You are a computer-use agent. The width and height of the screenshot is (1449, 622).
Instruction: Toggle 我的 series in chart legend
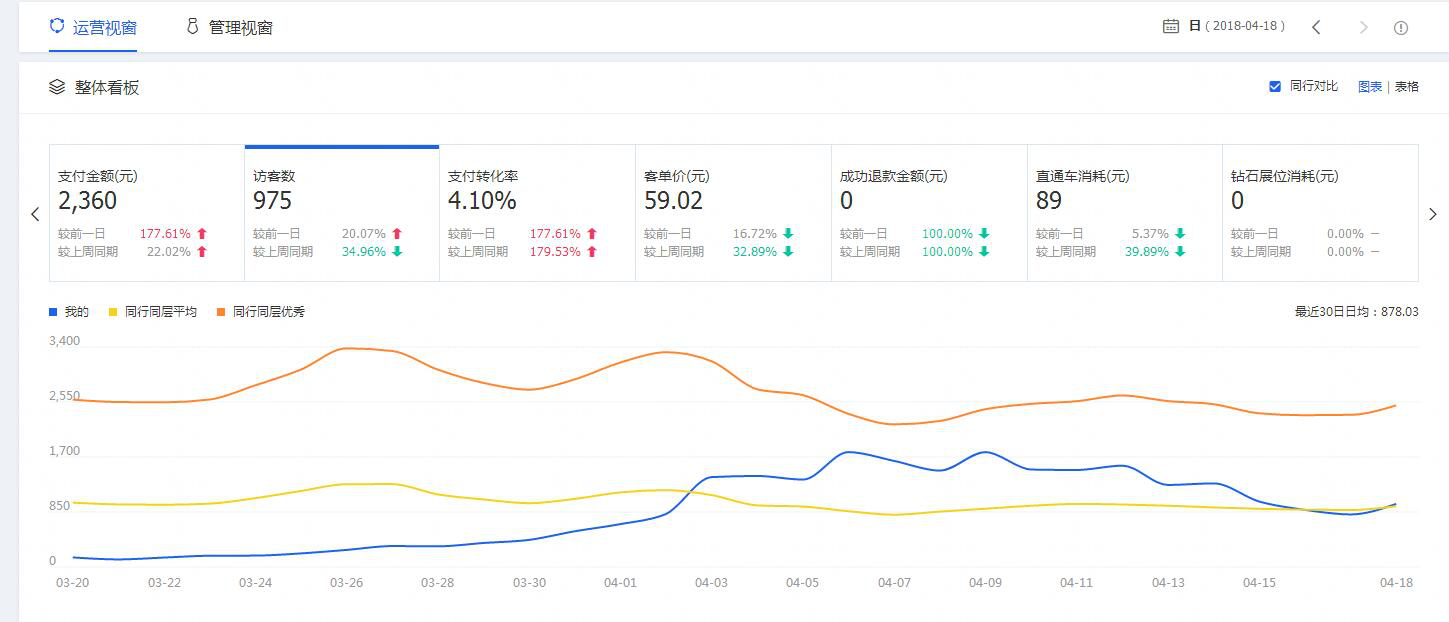tap(69, 312)
